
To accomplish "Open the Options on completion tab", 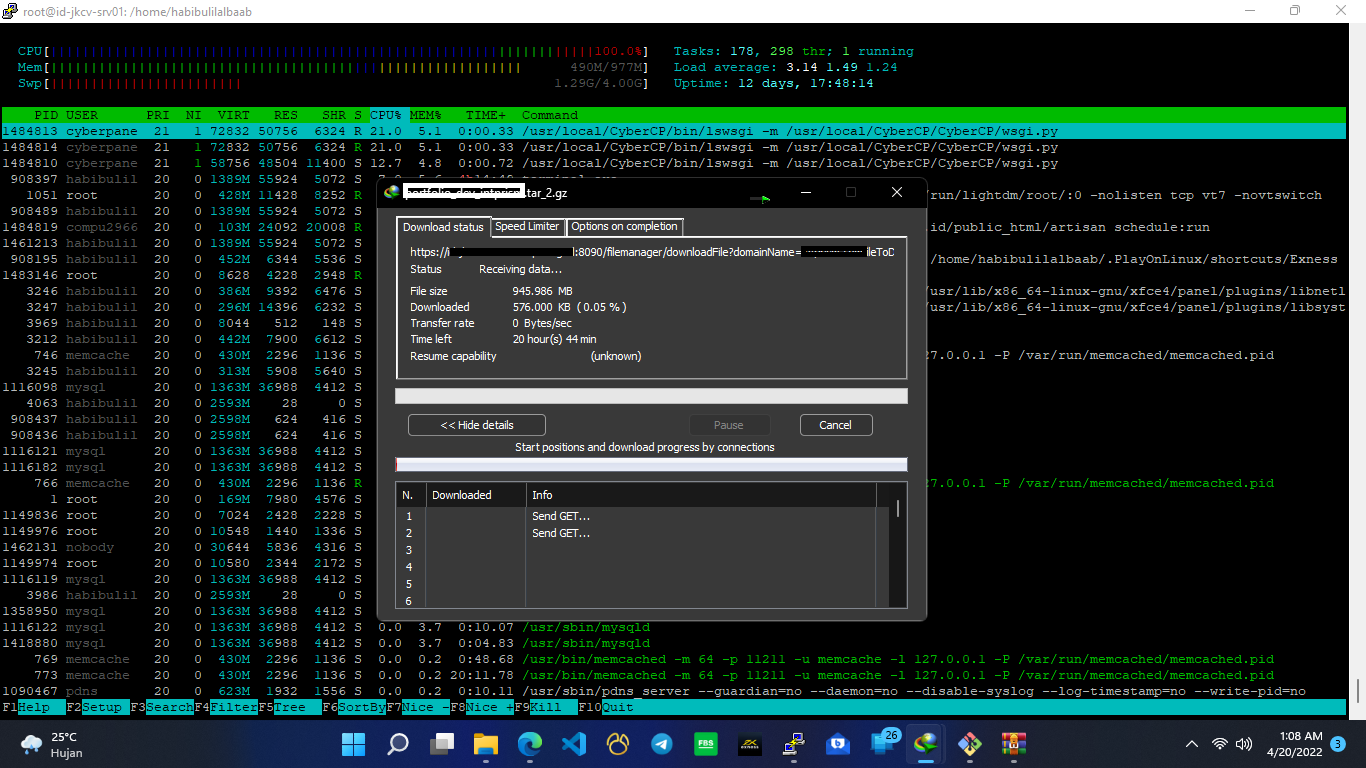I will 624,227.
